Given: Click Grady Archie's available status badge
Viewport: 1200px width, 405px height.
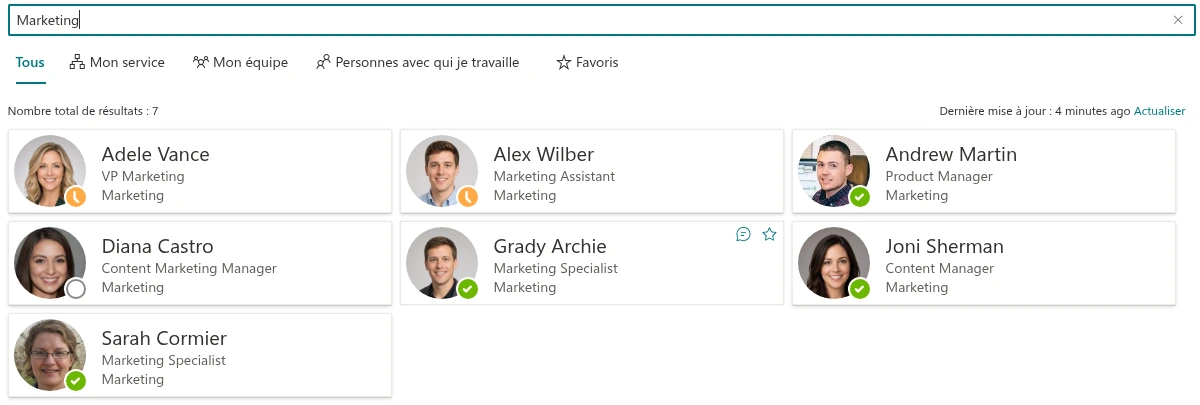Looking at the screenshot, I should pos(468,289).
